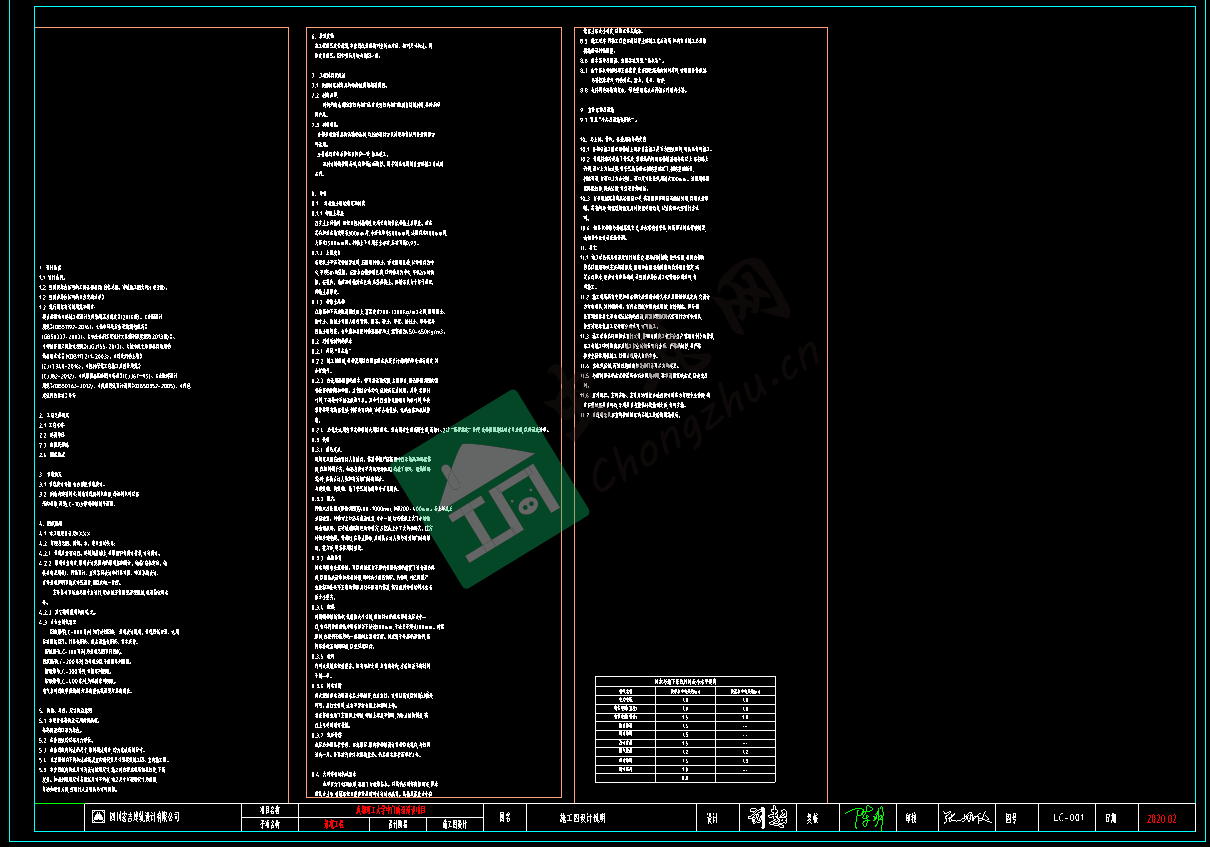Click the drawing title in title block
The image size is (1210, 847).
583,817
